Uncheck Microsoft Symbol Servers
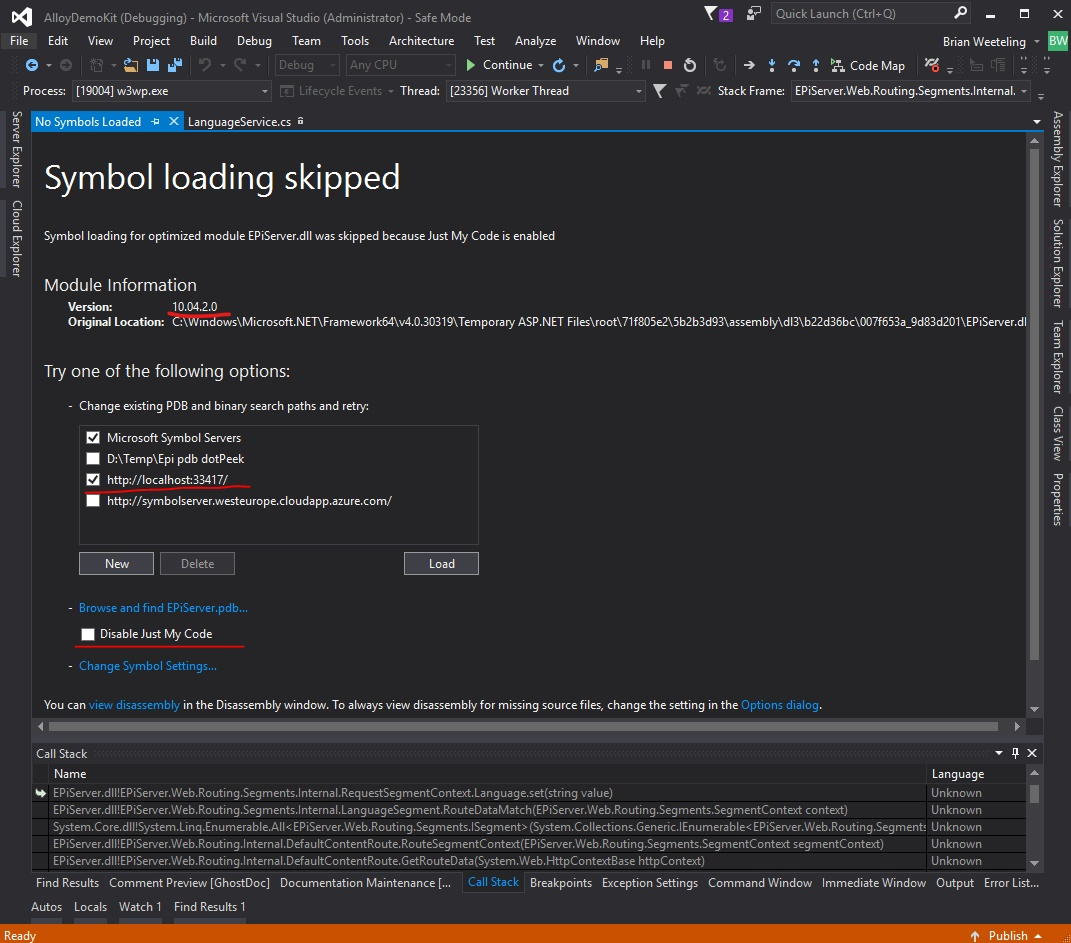 pyautogui.click(x=93, y=438)
